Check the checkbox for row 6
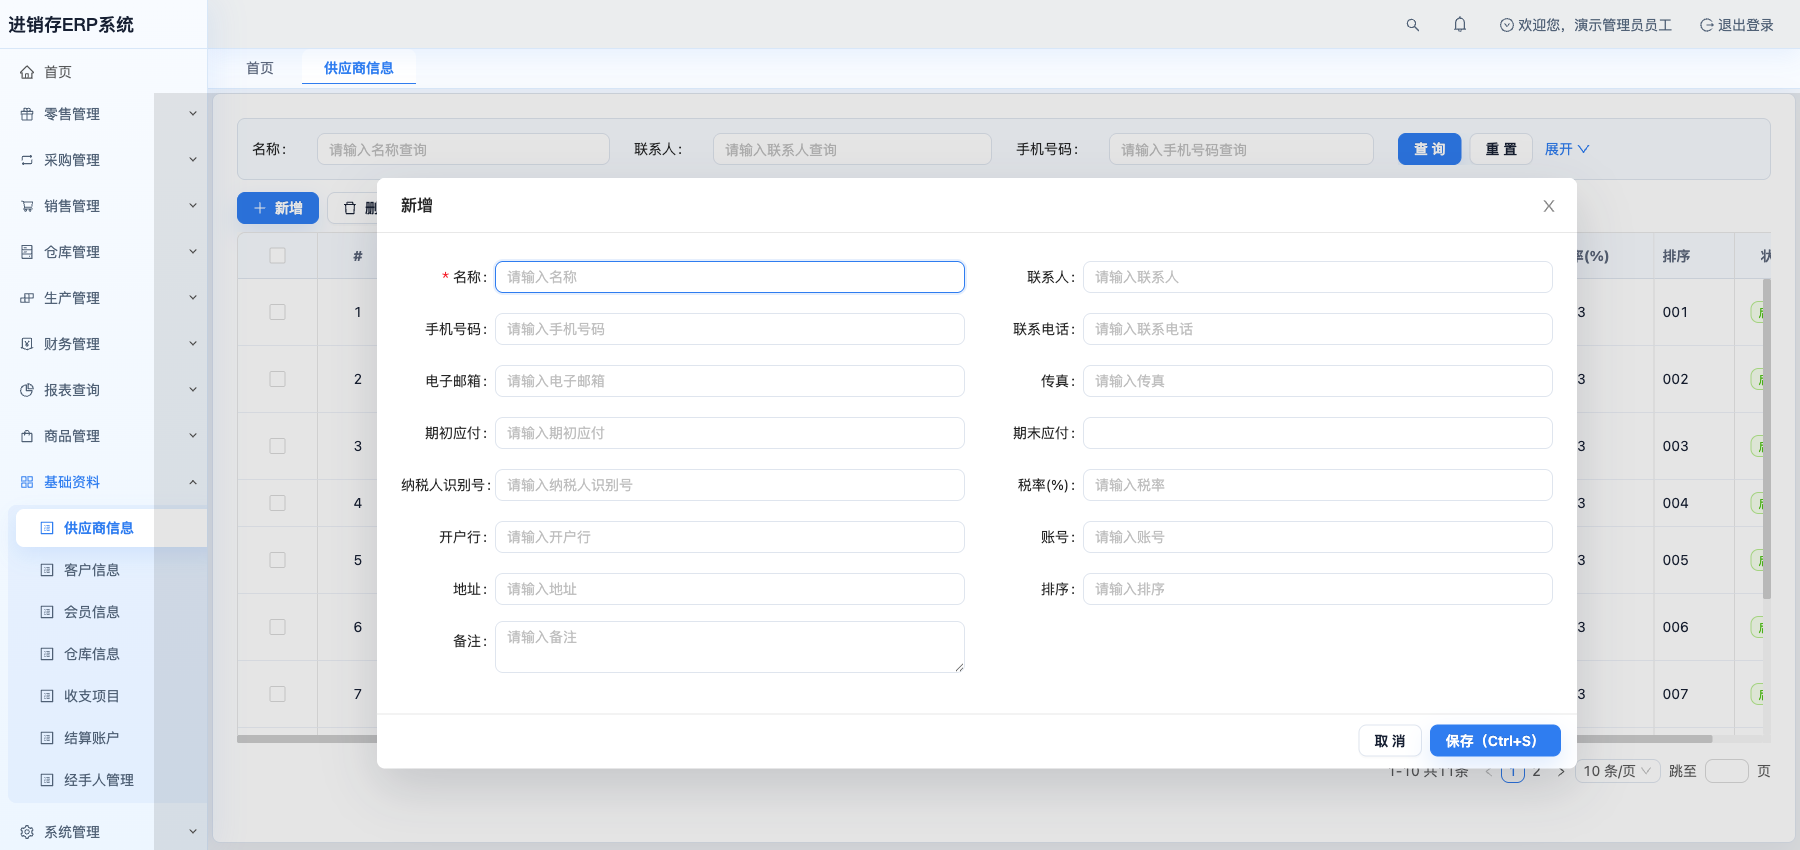 pyautogui.click(x=278, y=627)
